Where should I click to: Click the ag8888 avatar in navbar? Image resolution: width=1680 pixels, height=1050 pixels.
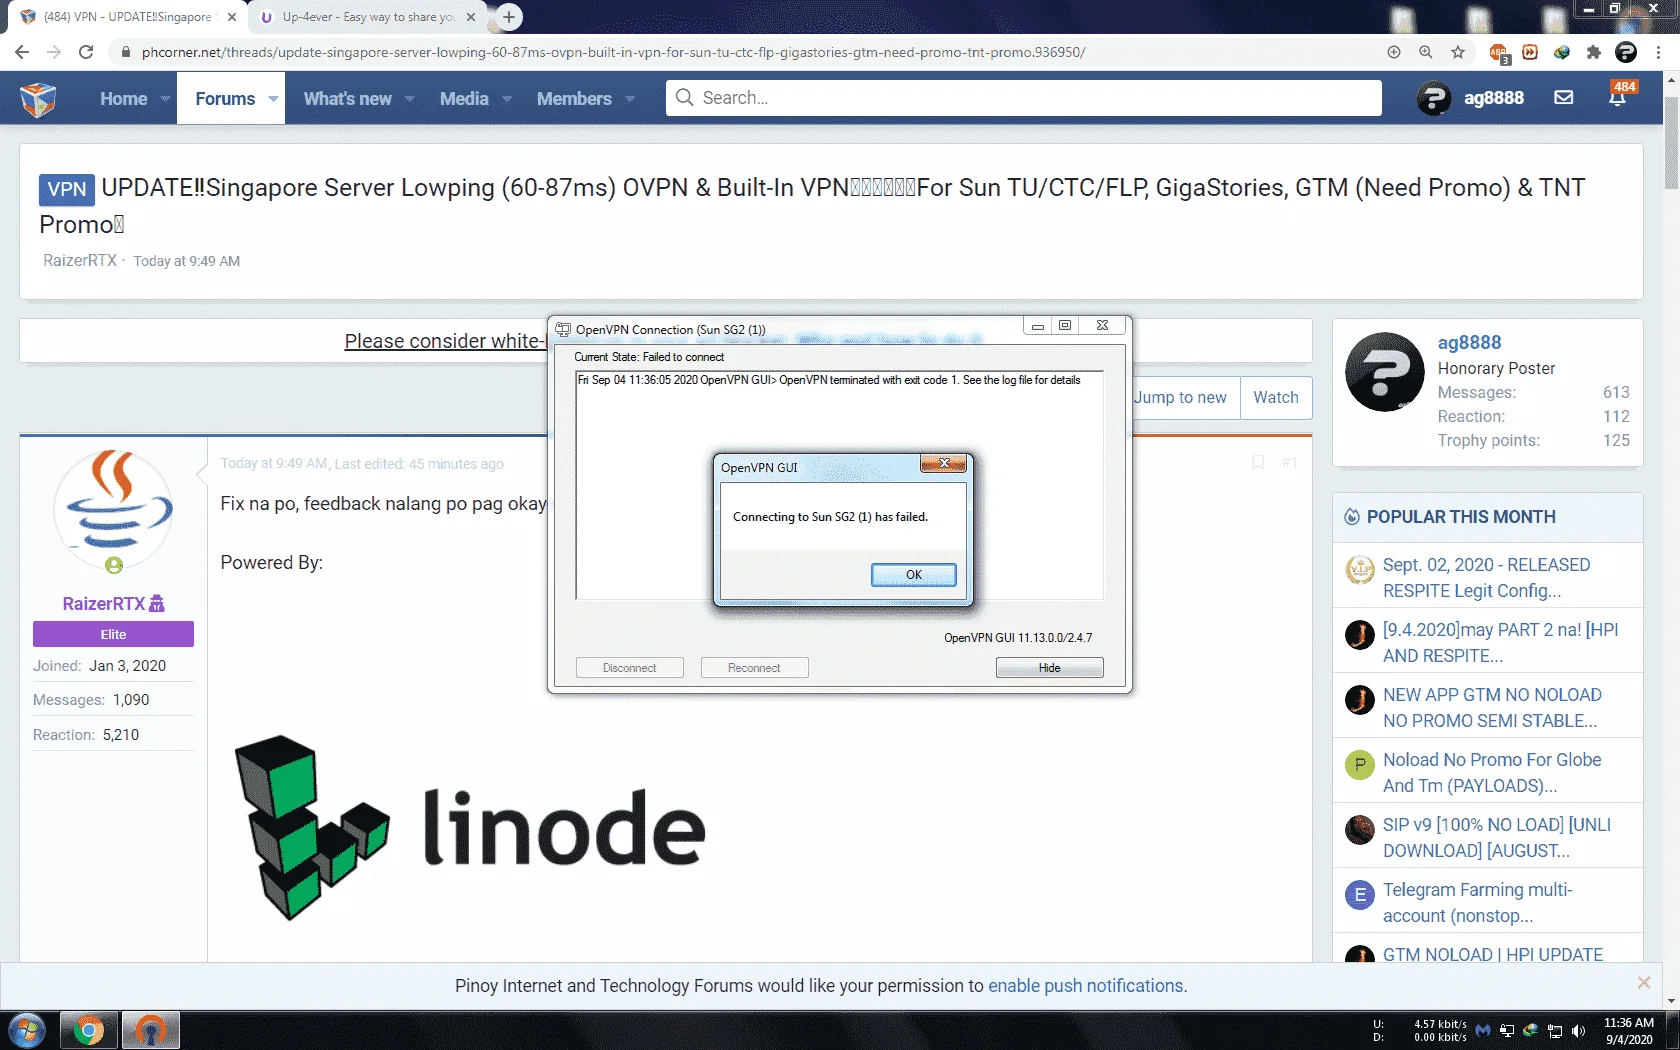pyautogui.click(x=1434, y=98)
